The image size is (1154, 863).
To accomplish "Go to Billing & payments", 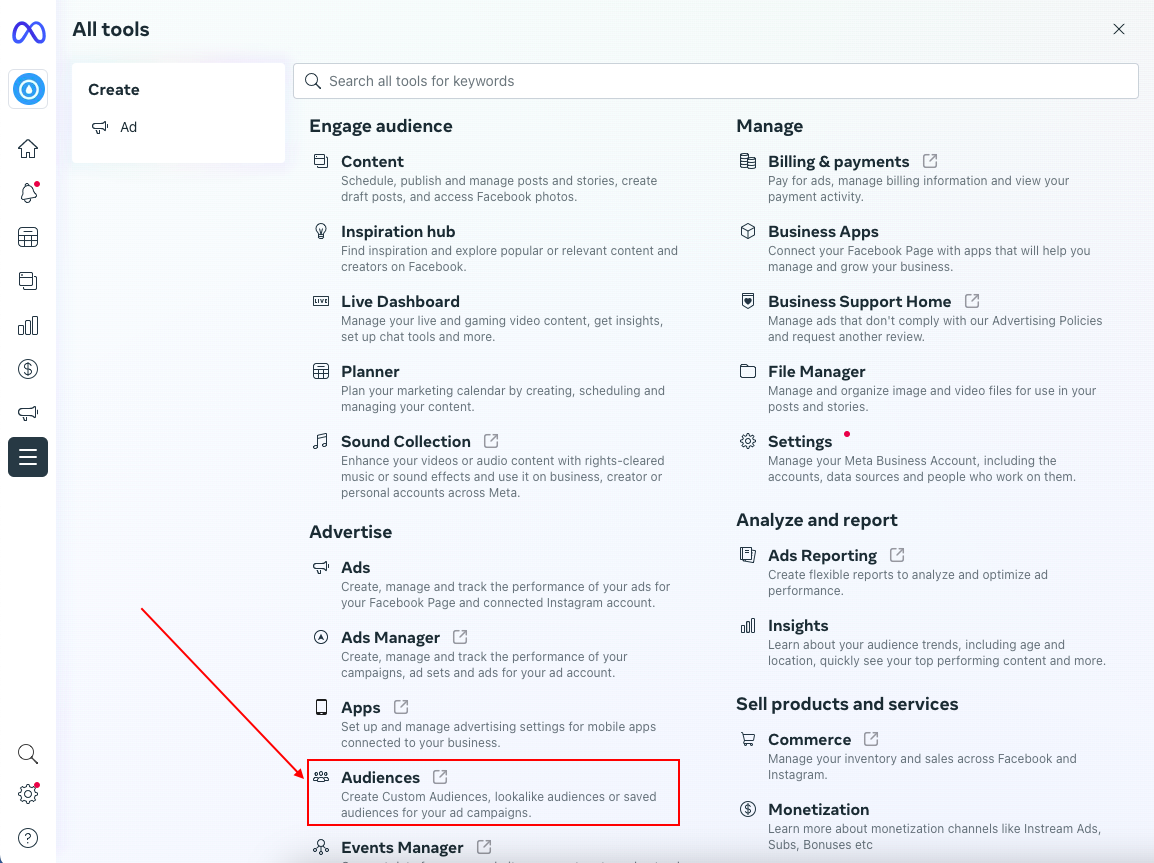I will (838, 162).
